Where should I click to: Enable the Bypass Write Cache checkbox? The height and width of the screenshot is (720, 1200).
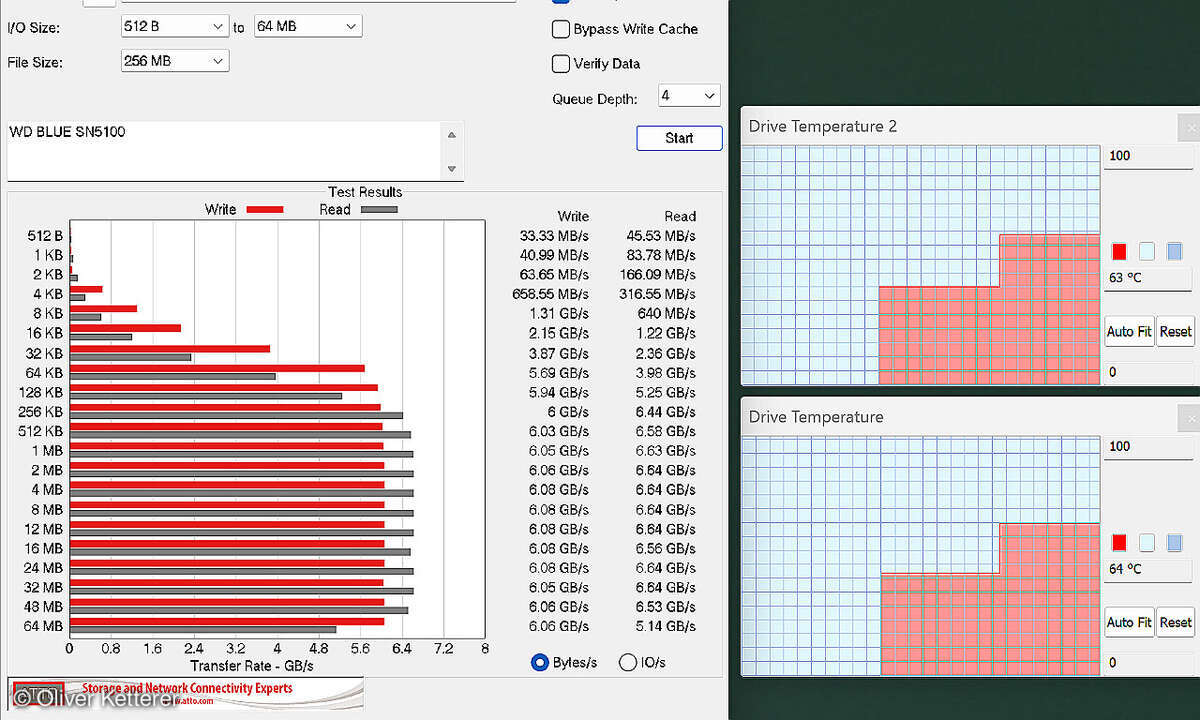(x=562, y=29)
